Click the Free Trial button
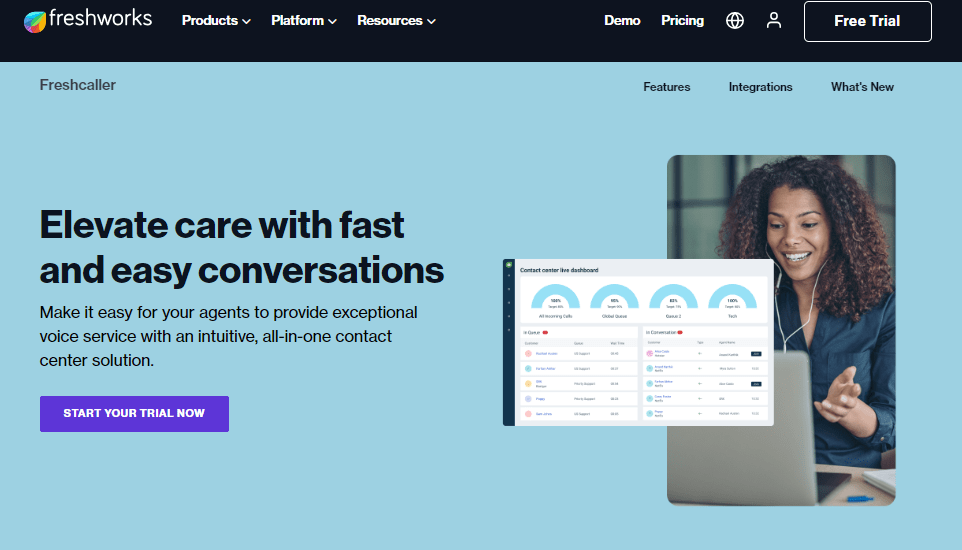Screen dimensions: 962x550 [868, 21]
